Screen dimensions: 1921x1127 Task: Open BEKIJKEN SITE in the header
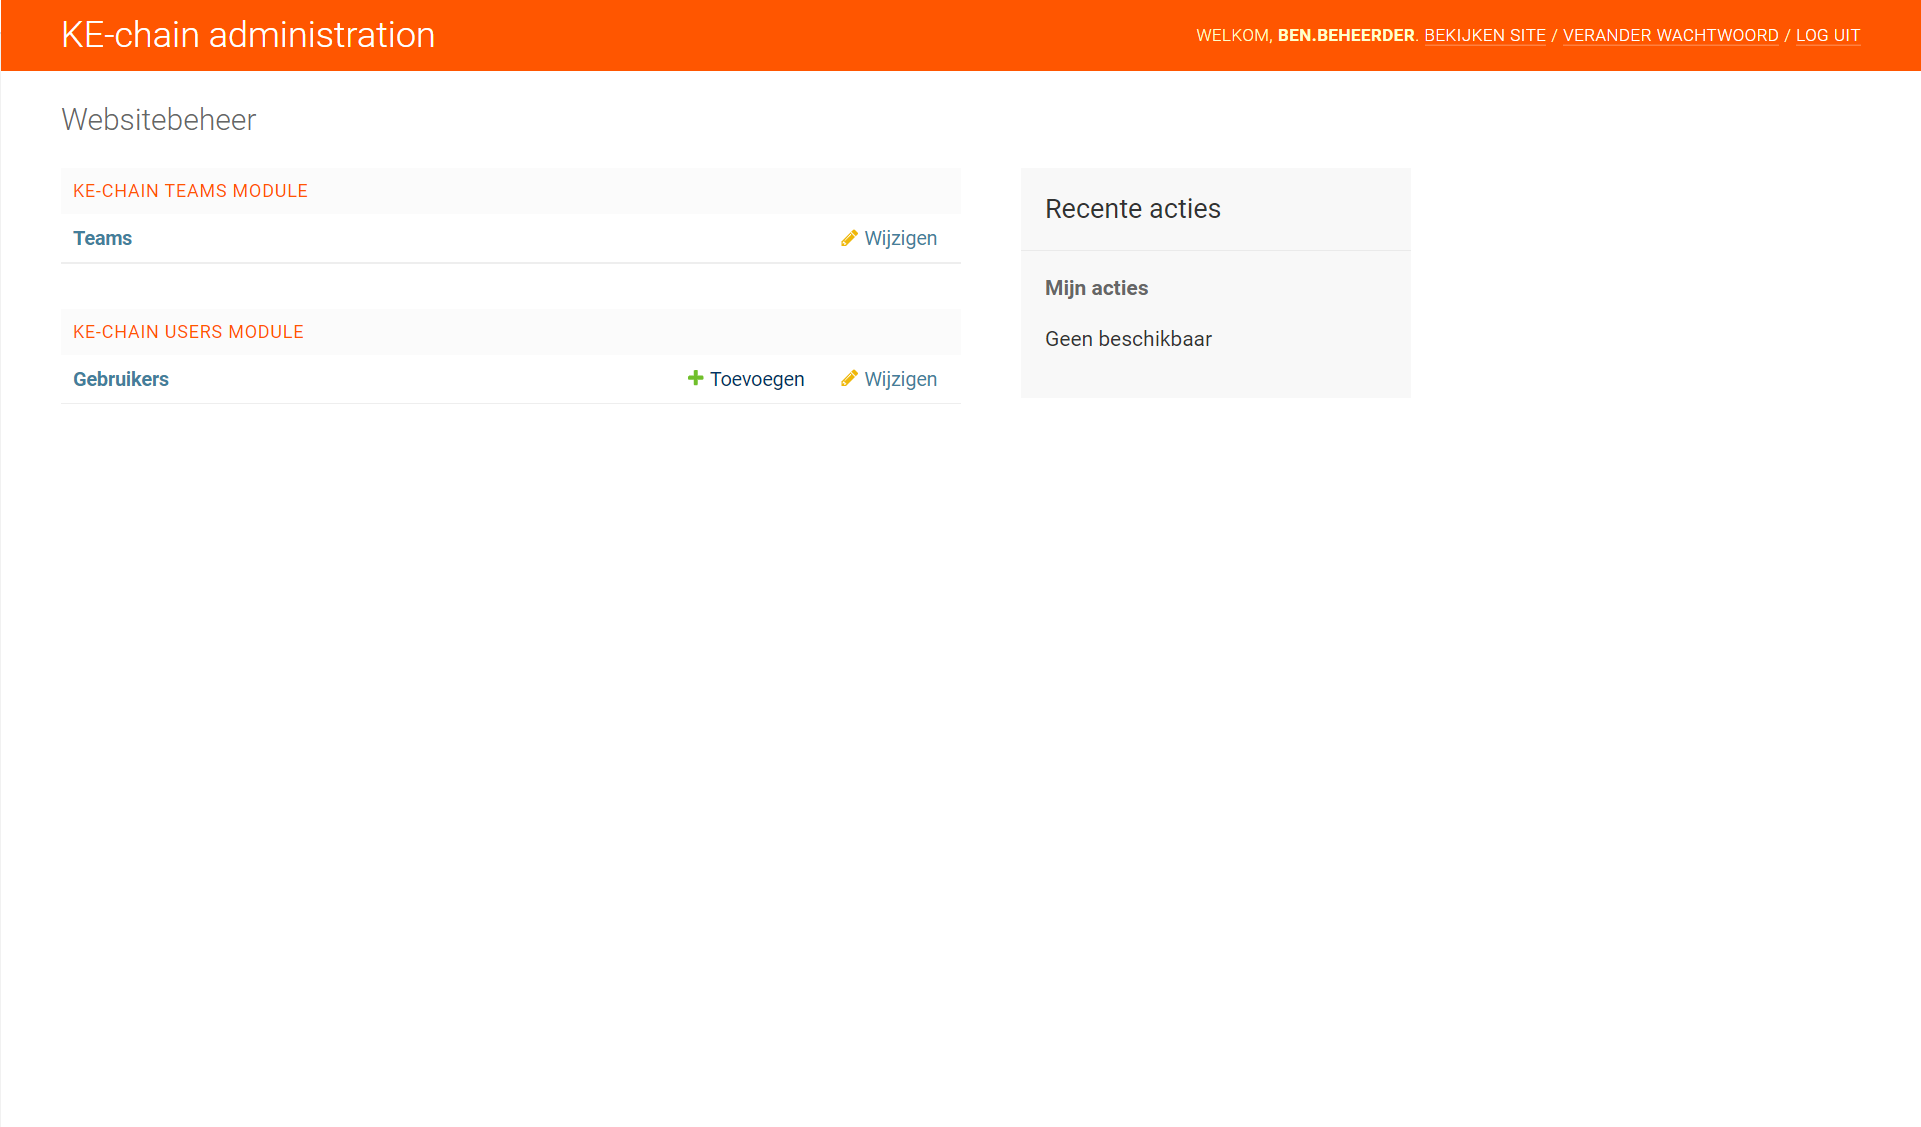[x=1484, y=36]
